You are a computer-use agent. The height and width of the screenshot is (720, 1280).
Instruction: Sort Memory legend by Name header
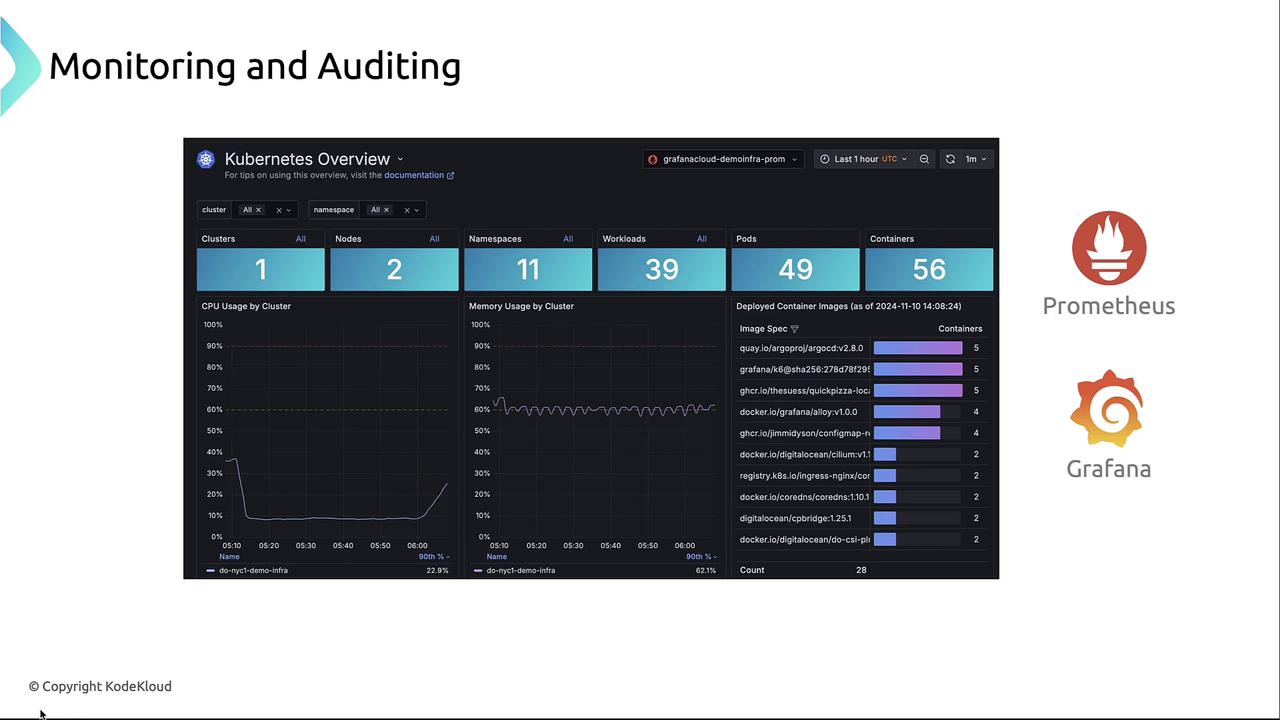[x=497, y=557]
